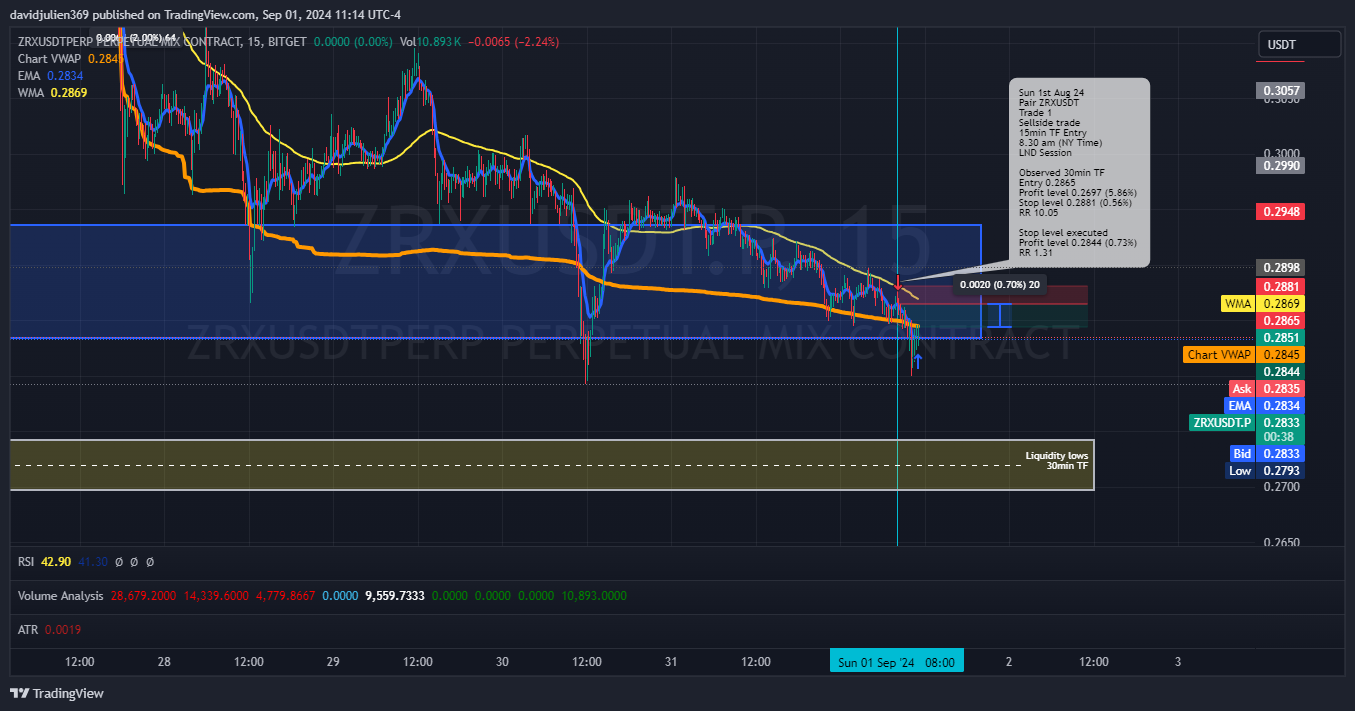Select the Volume Analysis indicator label
Image resolution: width=1355 pixels, height=711 pixels.
[x=60, y=596]
